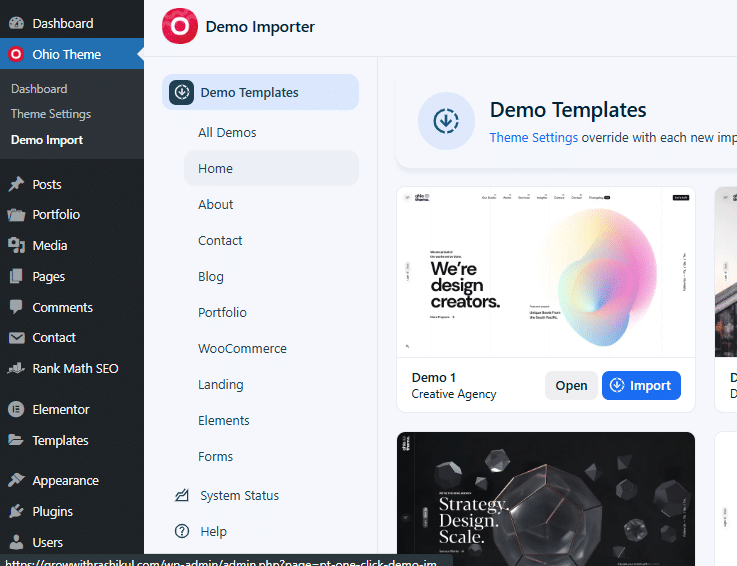Click the Plugins plug icon

pyautogui.click(x=16, y=512)
